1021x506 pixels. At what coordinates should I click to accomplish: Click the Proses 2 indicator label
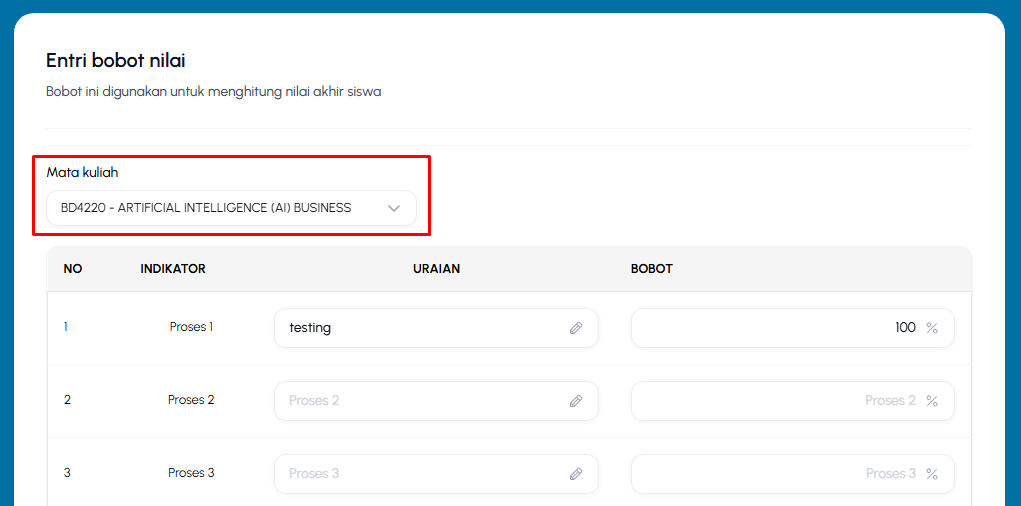coord(191,400)
